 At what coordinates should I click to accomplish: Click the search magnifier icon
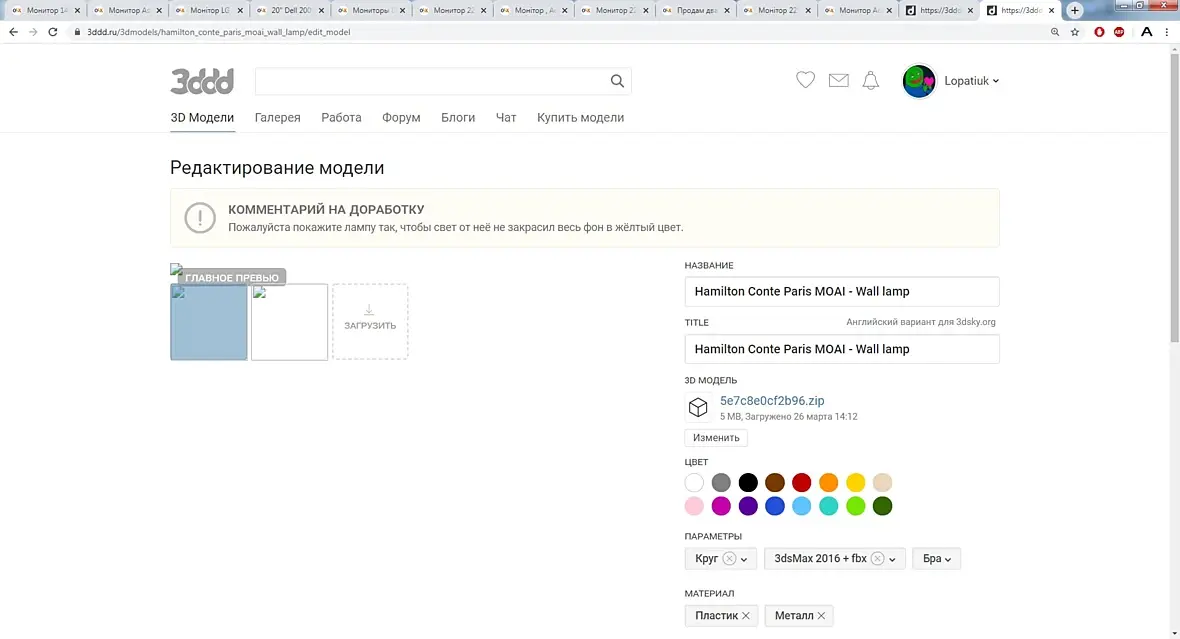617,81
